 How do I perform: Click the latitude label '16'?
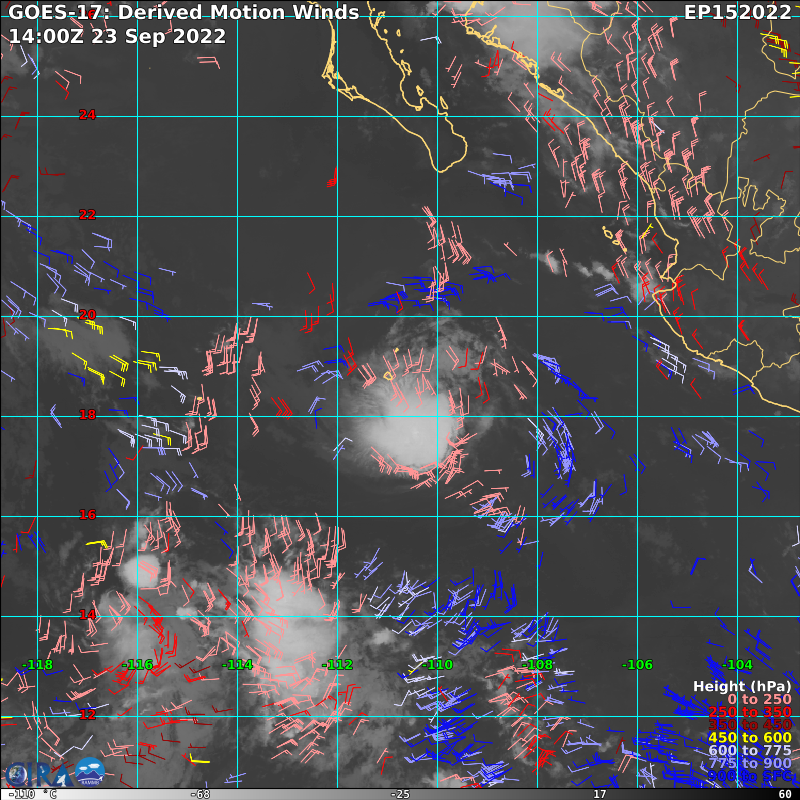click(87, 515)
